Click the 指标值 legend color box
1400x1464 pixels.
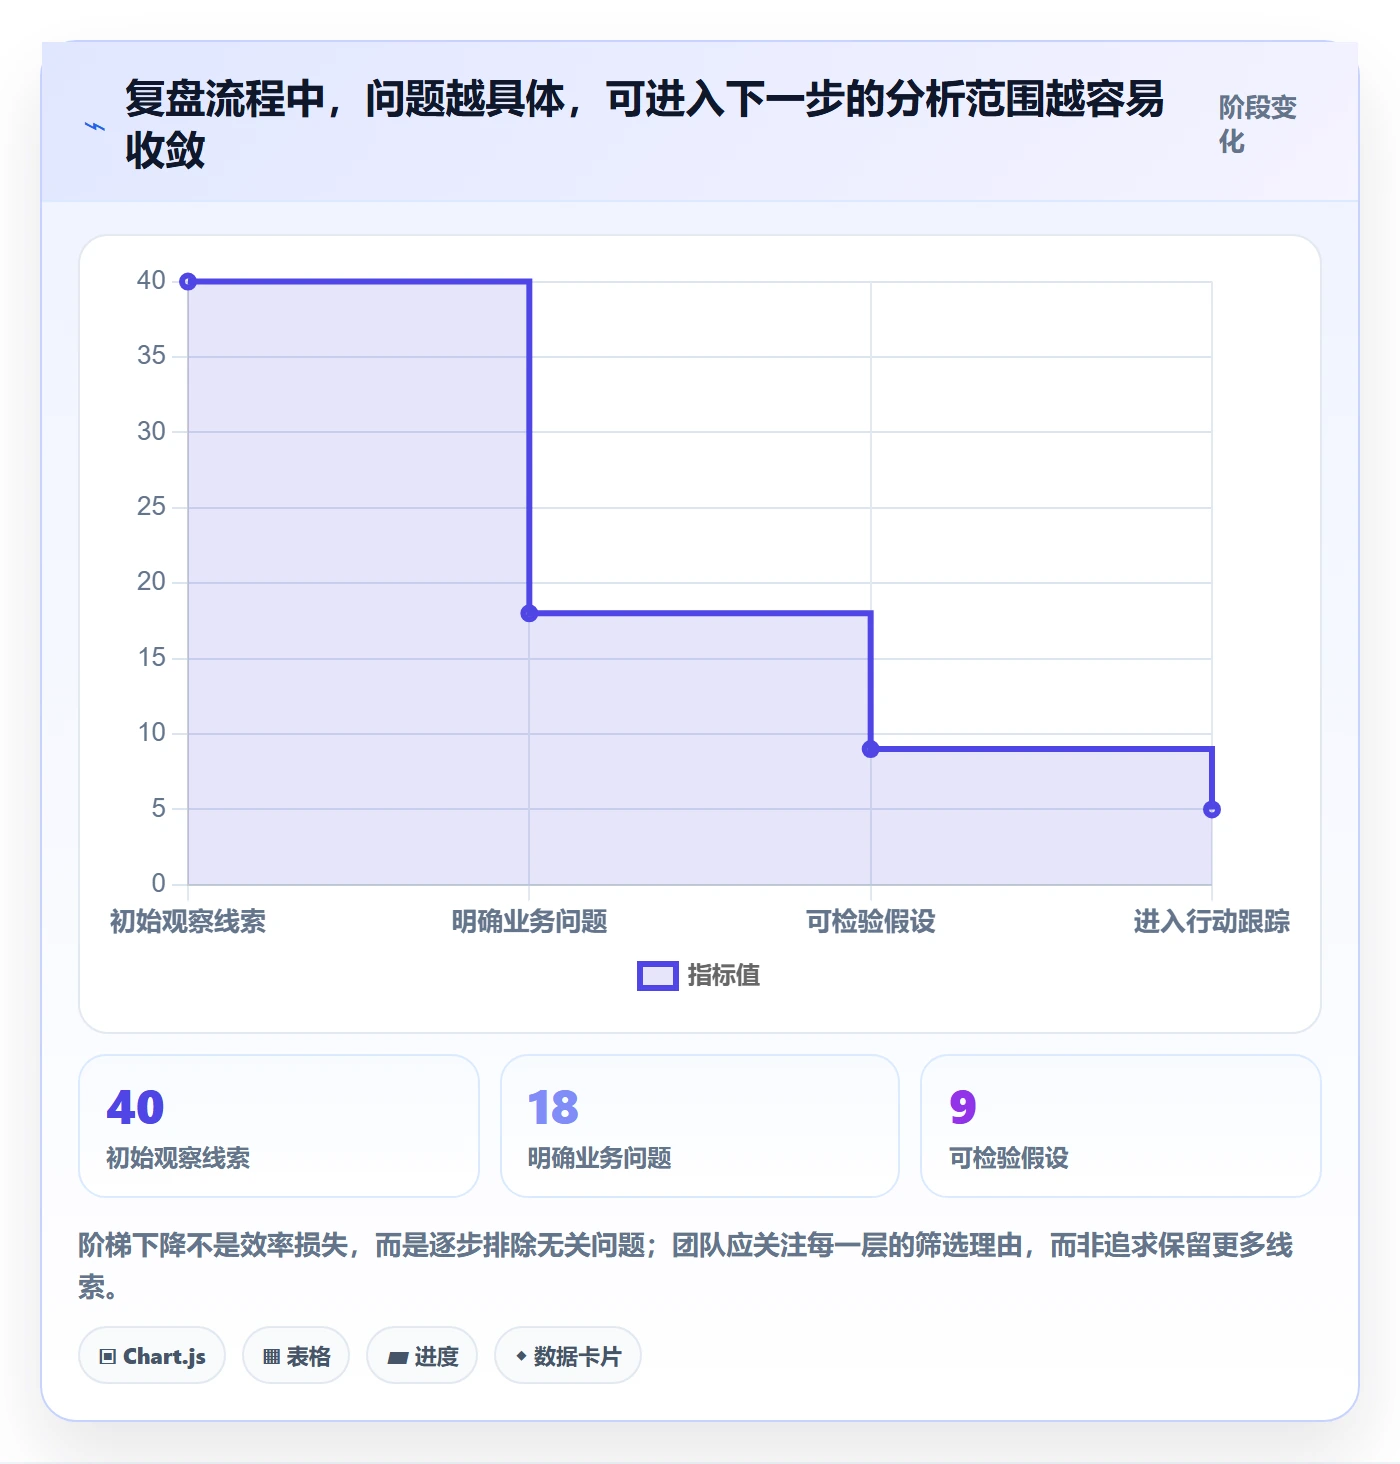tap(658, 976)
